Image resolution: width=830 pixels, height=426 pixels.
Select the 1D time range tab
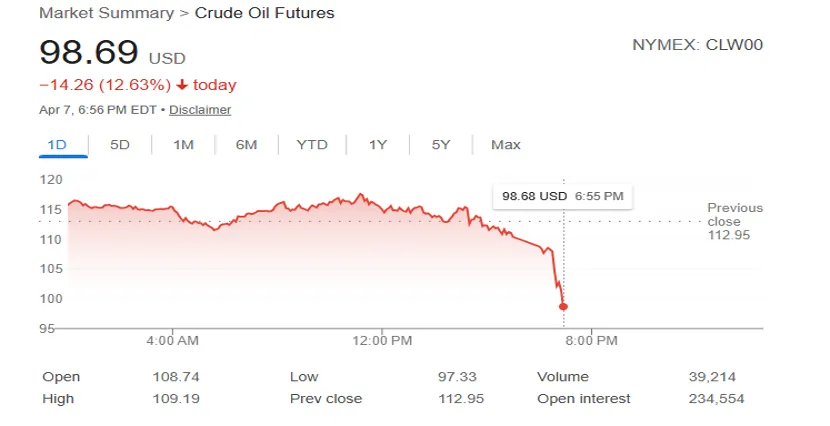(x=57, y=145)
